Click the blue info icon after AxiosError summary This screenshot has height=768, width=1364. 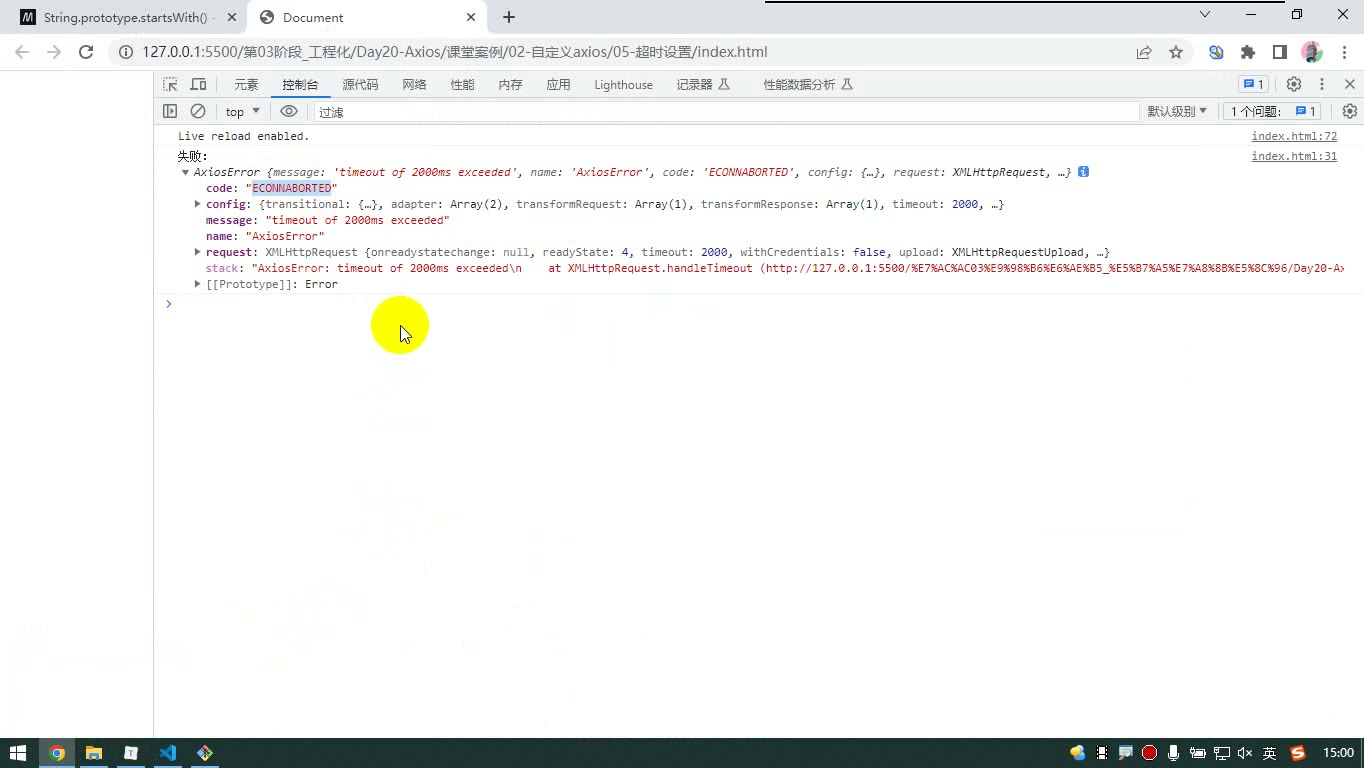(x=1083, y=172)
